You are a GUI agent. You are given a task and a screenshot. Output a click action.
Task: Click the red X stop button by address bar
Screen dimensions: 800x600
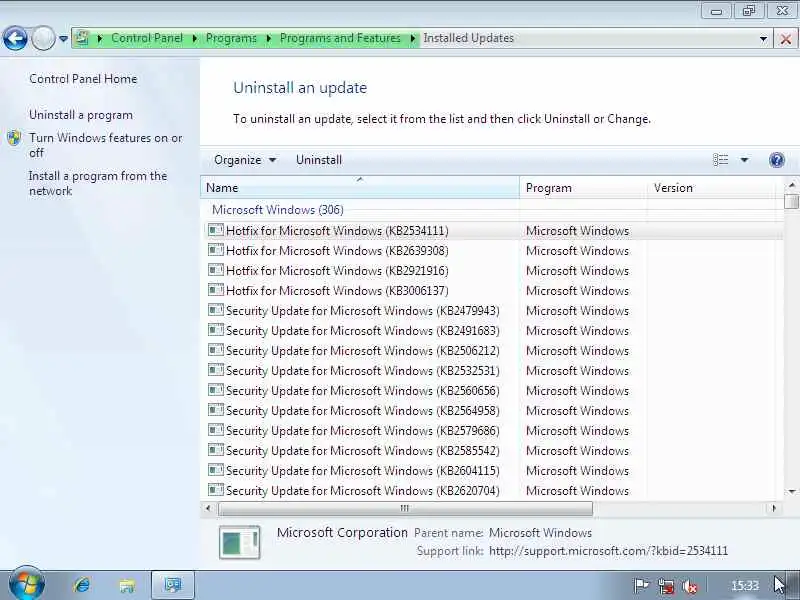pyautogui.click(x=786, y=39)
